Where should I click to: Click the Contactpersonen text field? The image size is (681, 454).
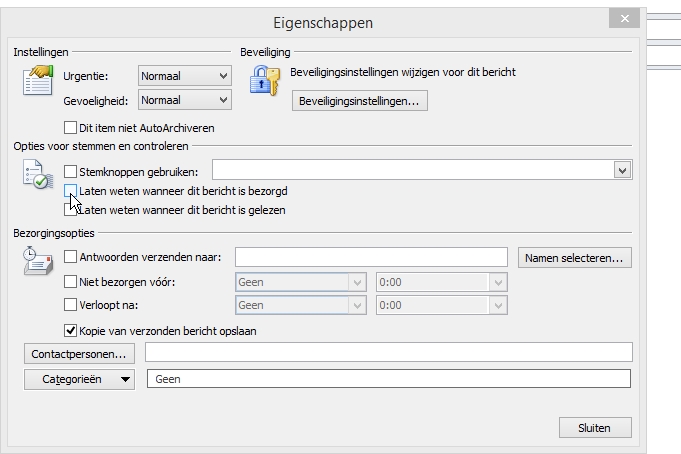tap(389, 352)
